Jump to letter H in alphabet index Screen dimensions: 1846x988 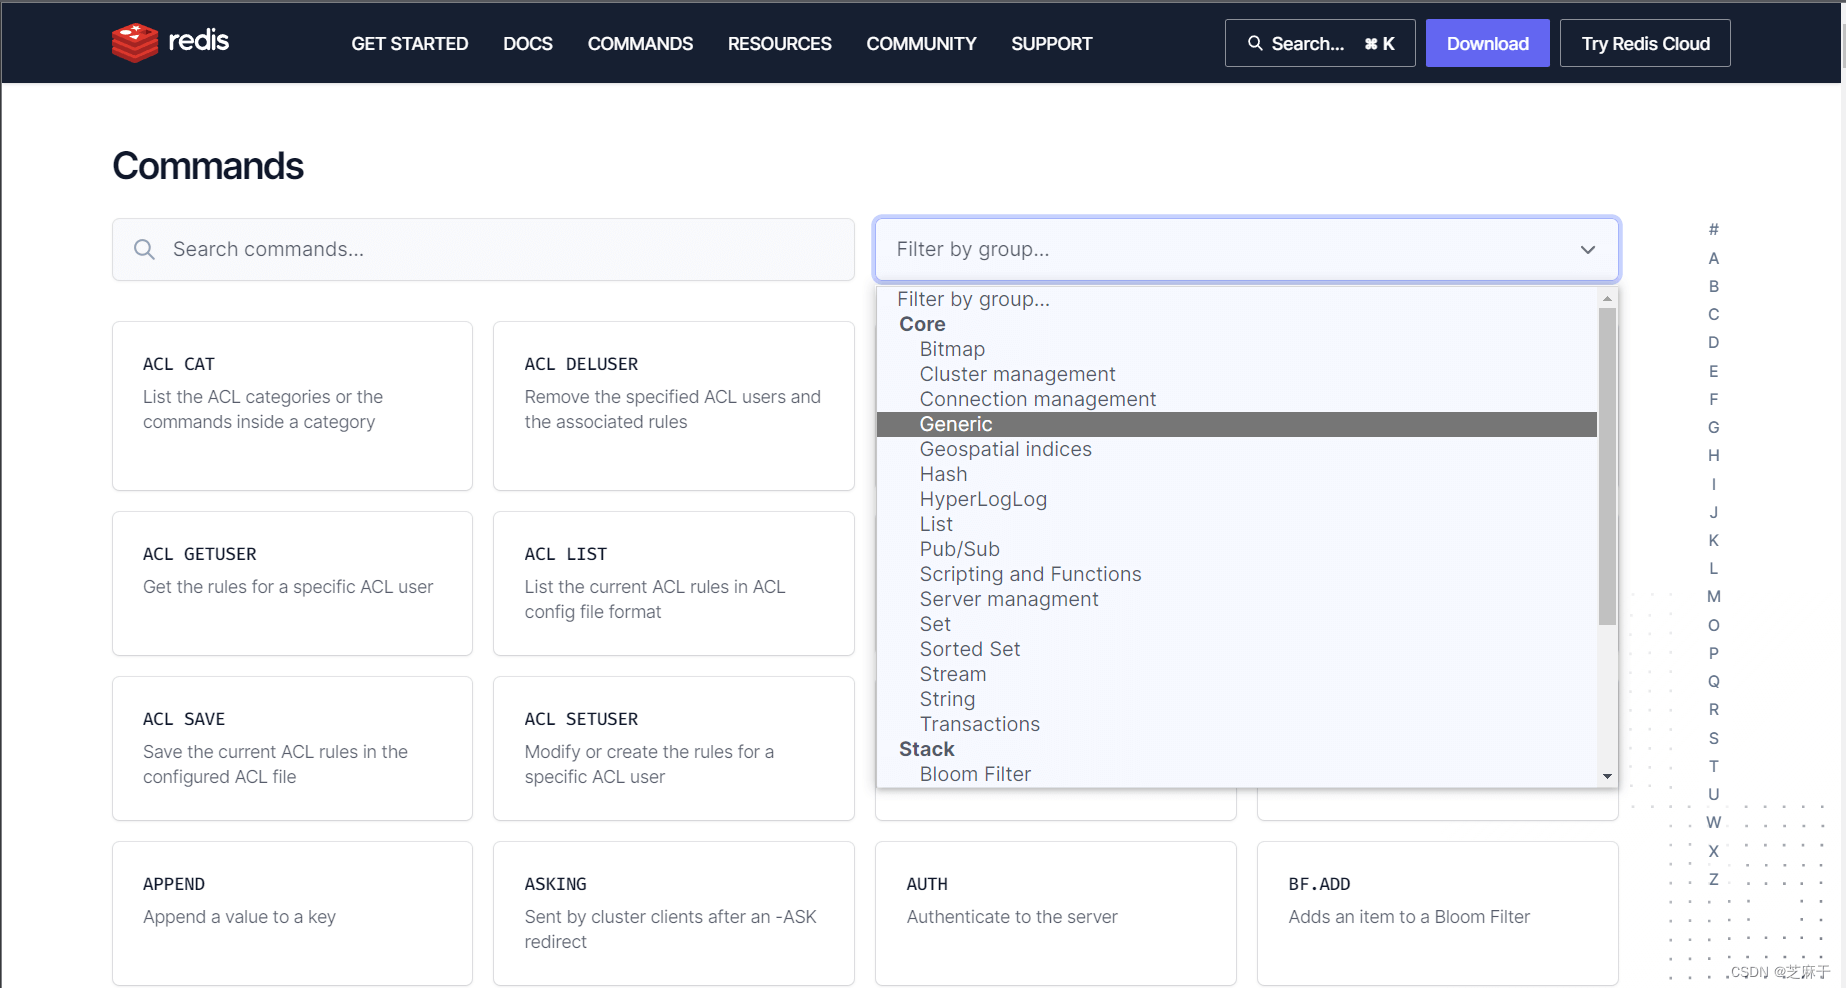pyautogui.click(x=1714, y=455)
